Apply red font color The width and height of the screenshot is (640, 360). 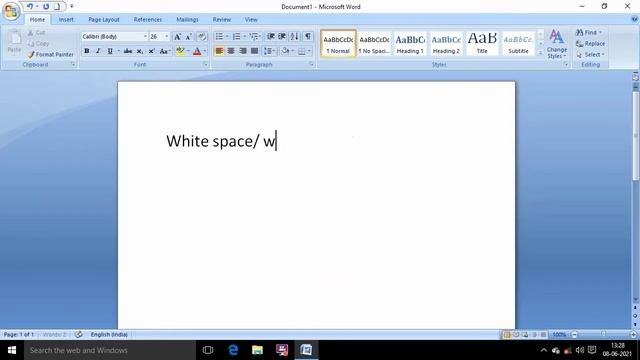(197, 51)
